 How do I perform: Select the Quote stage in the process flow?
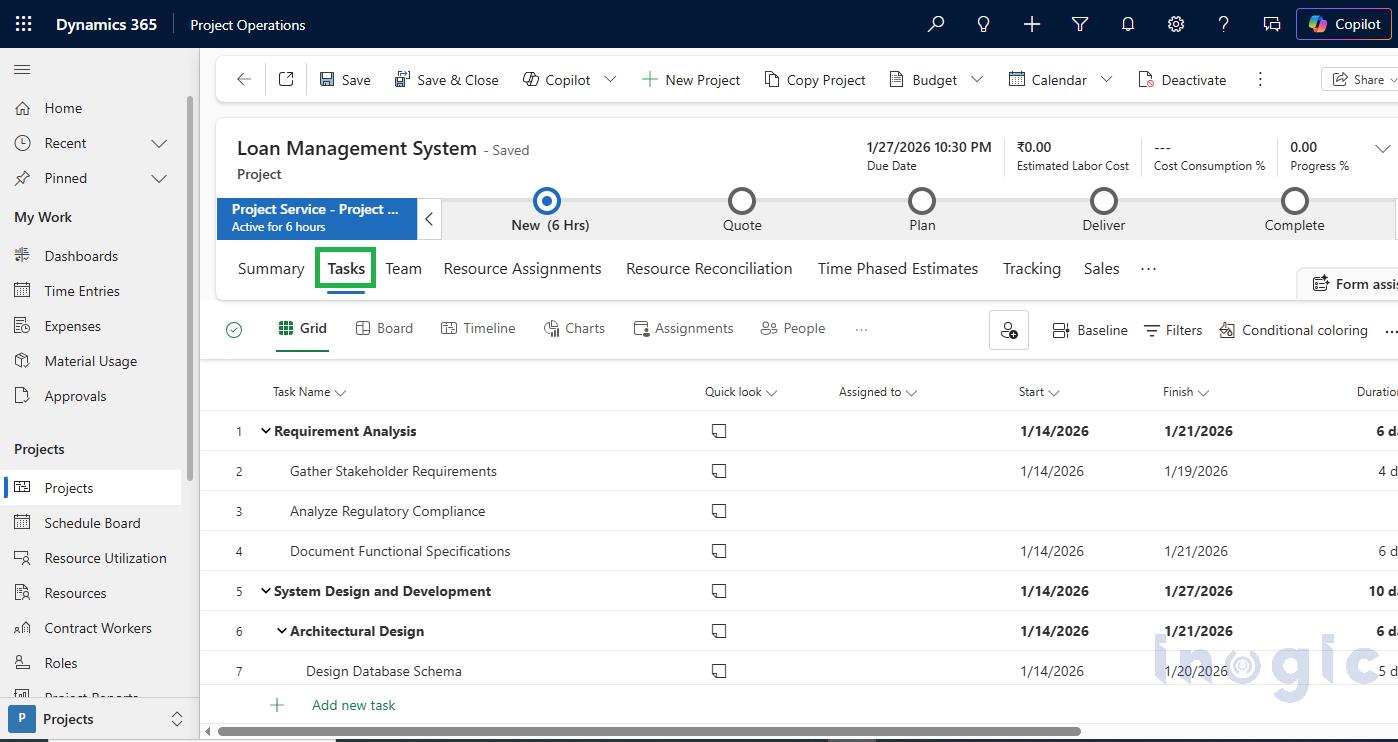coord(741,200)
